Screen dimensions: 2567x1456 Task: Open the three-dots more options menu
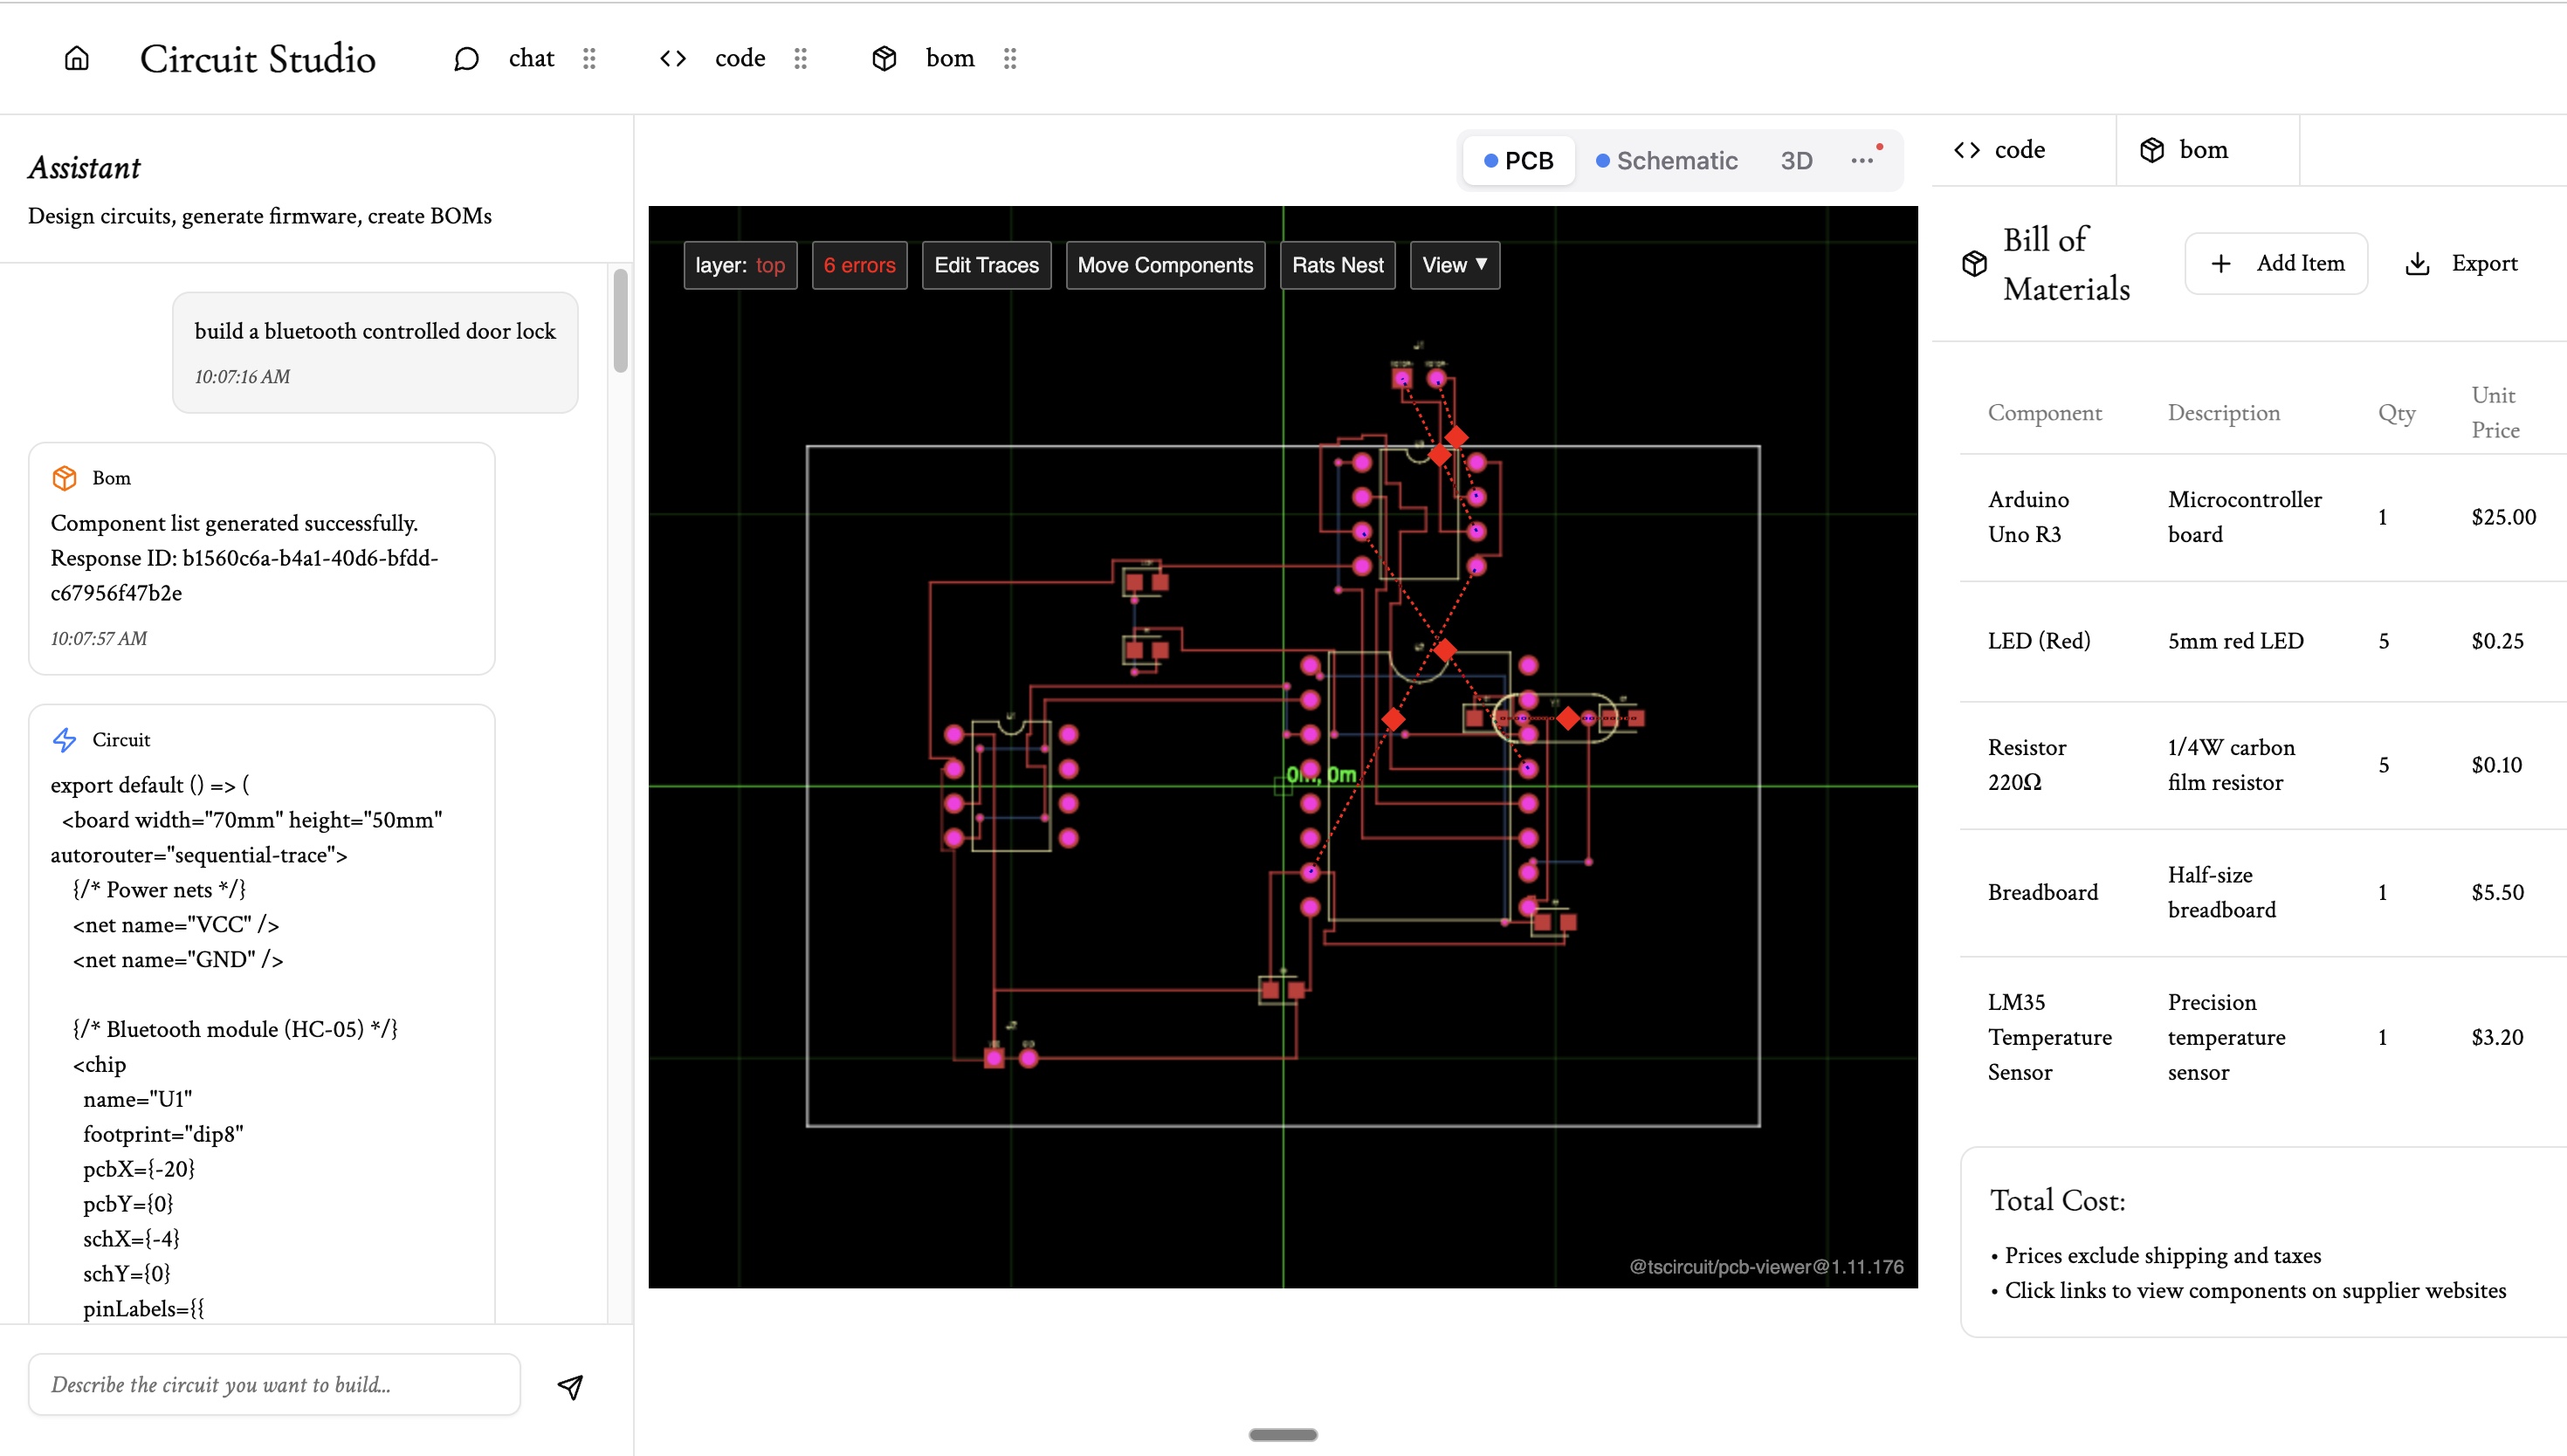(x=1861, y=161)
